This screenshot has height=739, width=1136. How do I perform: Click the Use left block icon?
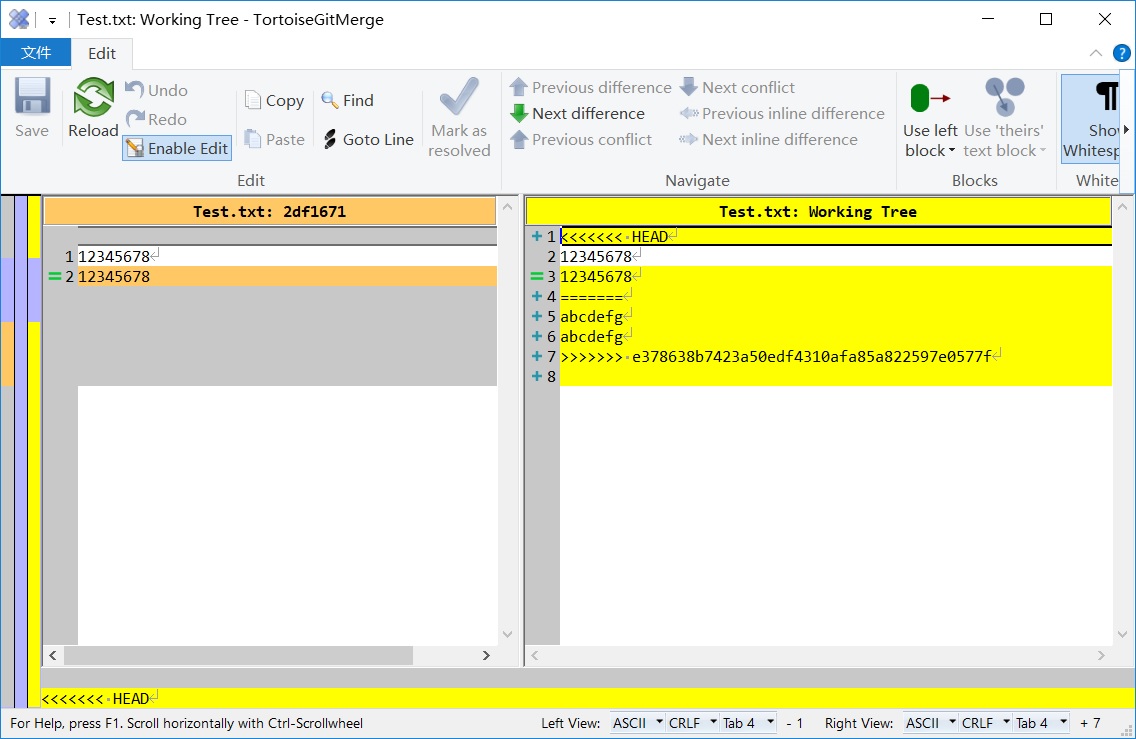(930, 98)
